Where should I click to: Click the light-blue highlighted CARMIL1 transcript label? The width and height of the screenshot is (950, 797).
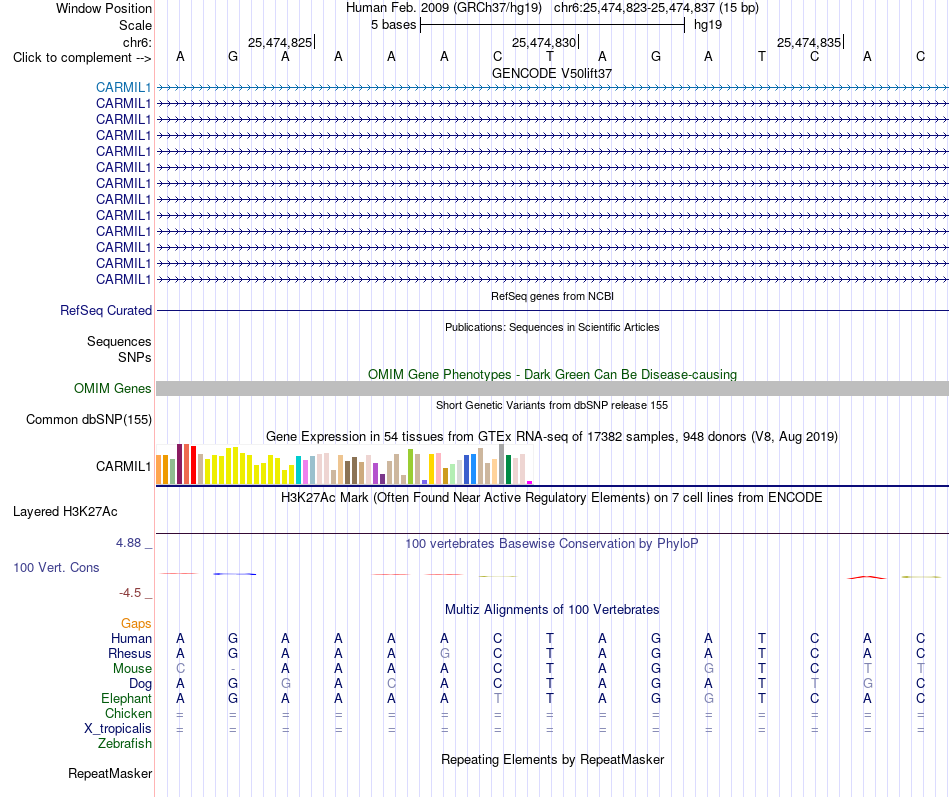[x=123, y=87]
